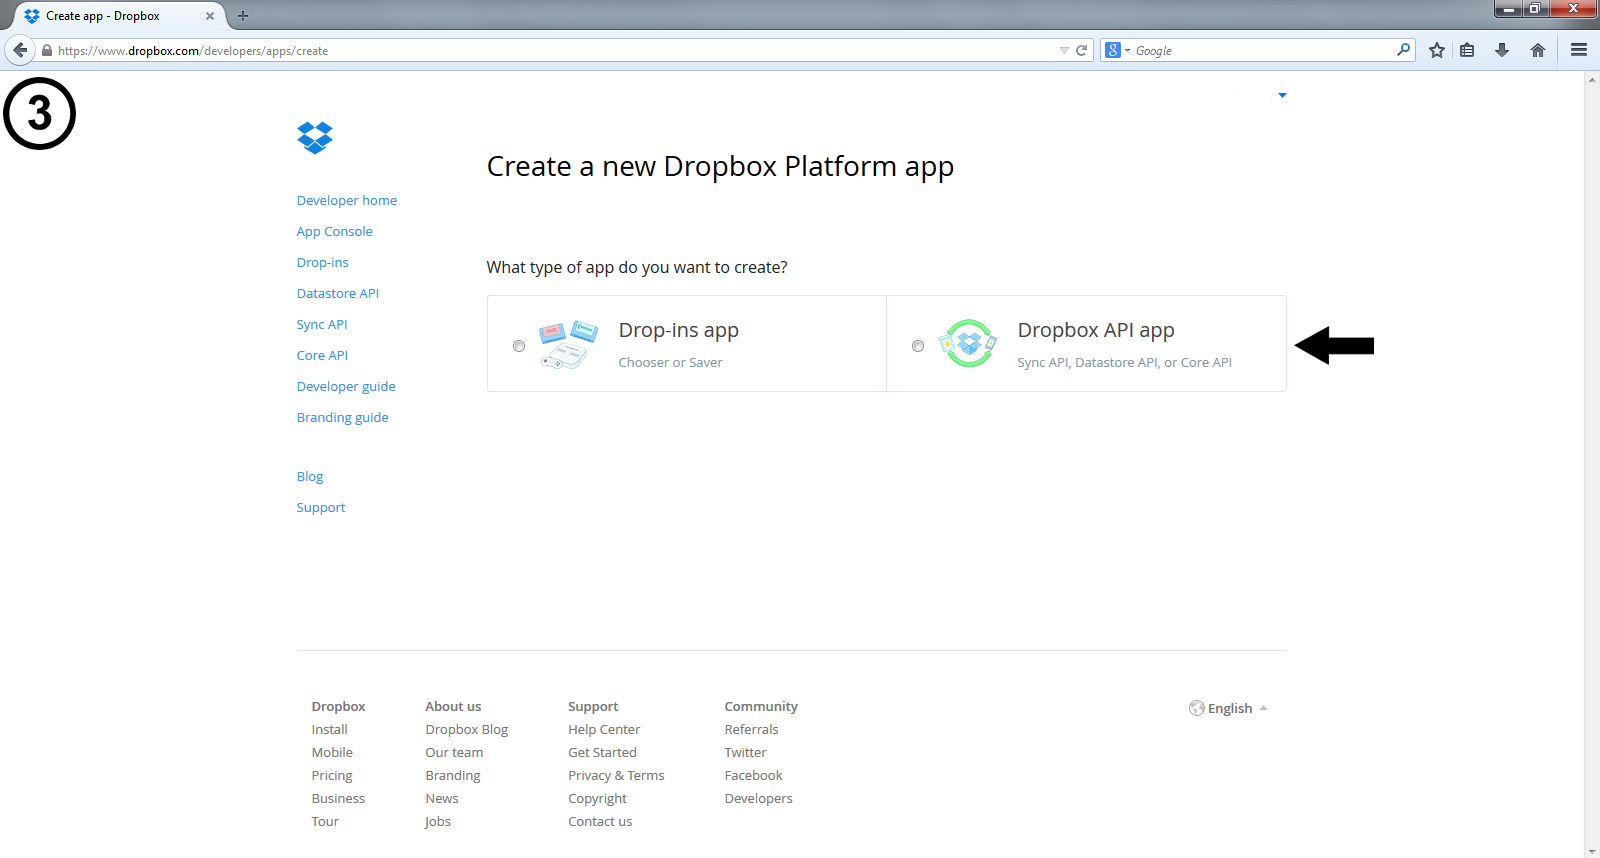1600x858 pixels.
Task: Click the Dropbox API app heading
Action: pos(1096,330)
